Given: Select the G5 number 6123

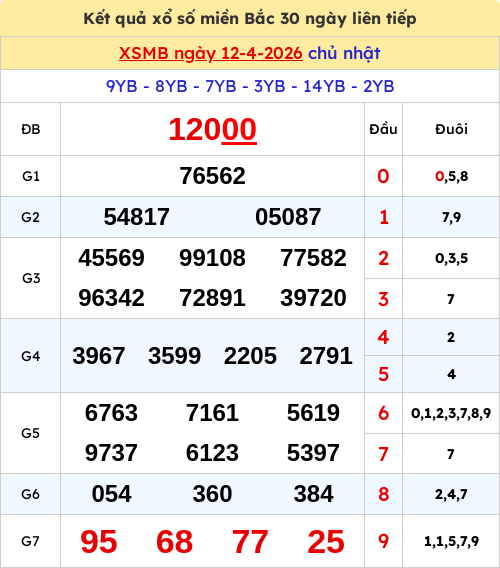Looking at the screenshot, I should (212, 453).
